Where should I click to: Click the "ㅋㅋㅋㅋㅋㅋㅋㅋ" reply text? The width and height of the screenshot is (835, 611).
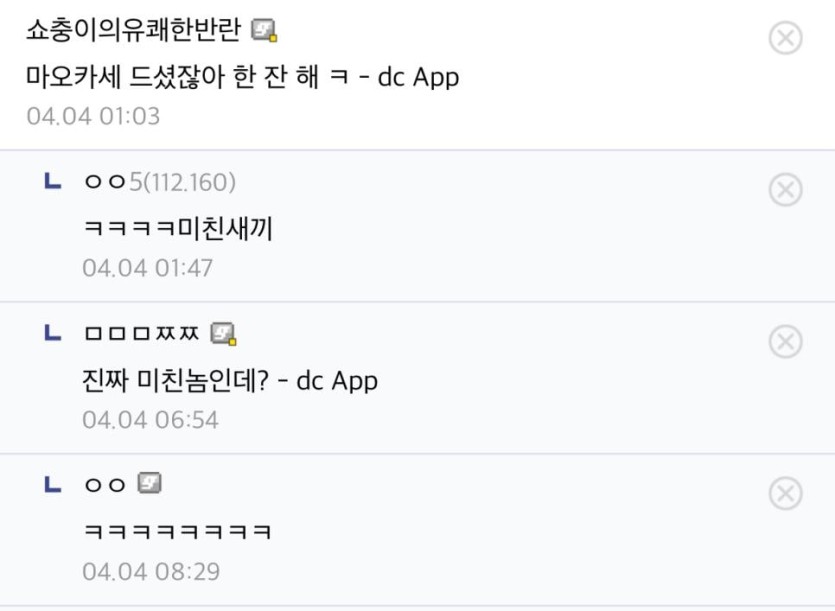point(177,531)
